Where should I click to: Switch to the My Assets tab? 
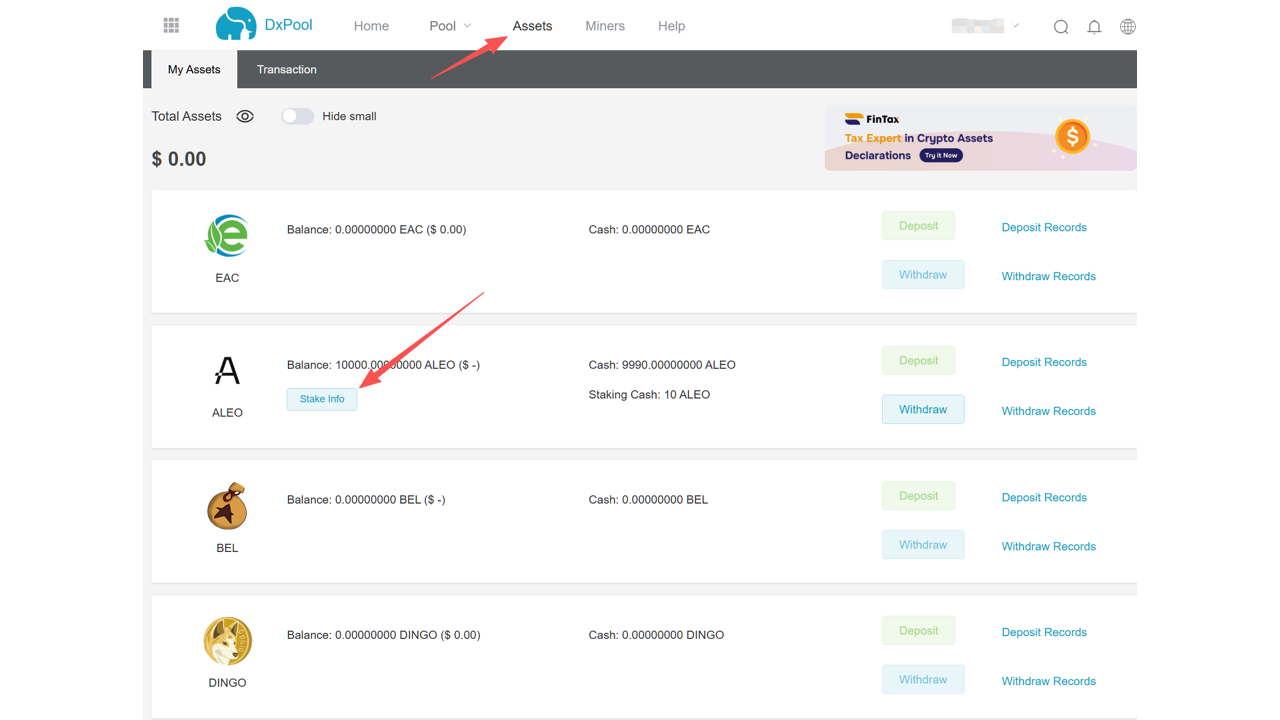tap(194, 69)
